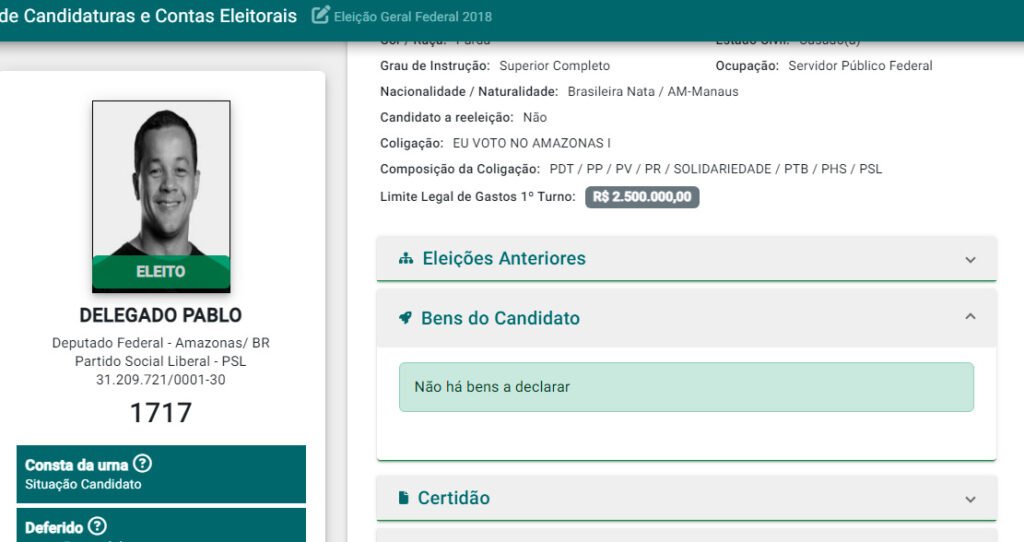
Task: Click the help icon next to Consta da urna
Action: click(143, 464)
